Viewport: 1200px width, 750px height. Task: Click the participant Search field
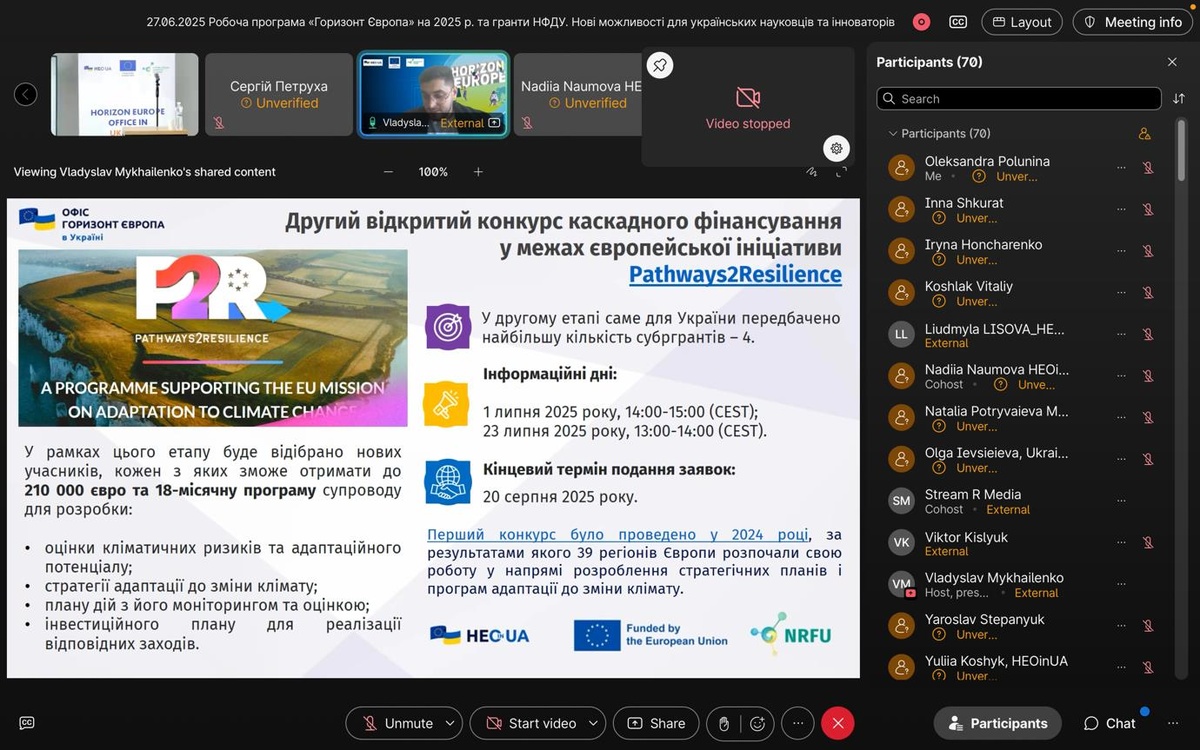coord(1019,99)
